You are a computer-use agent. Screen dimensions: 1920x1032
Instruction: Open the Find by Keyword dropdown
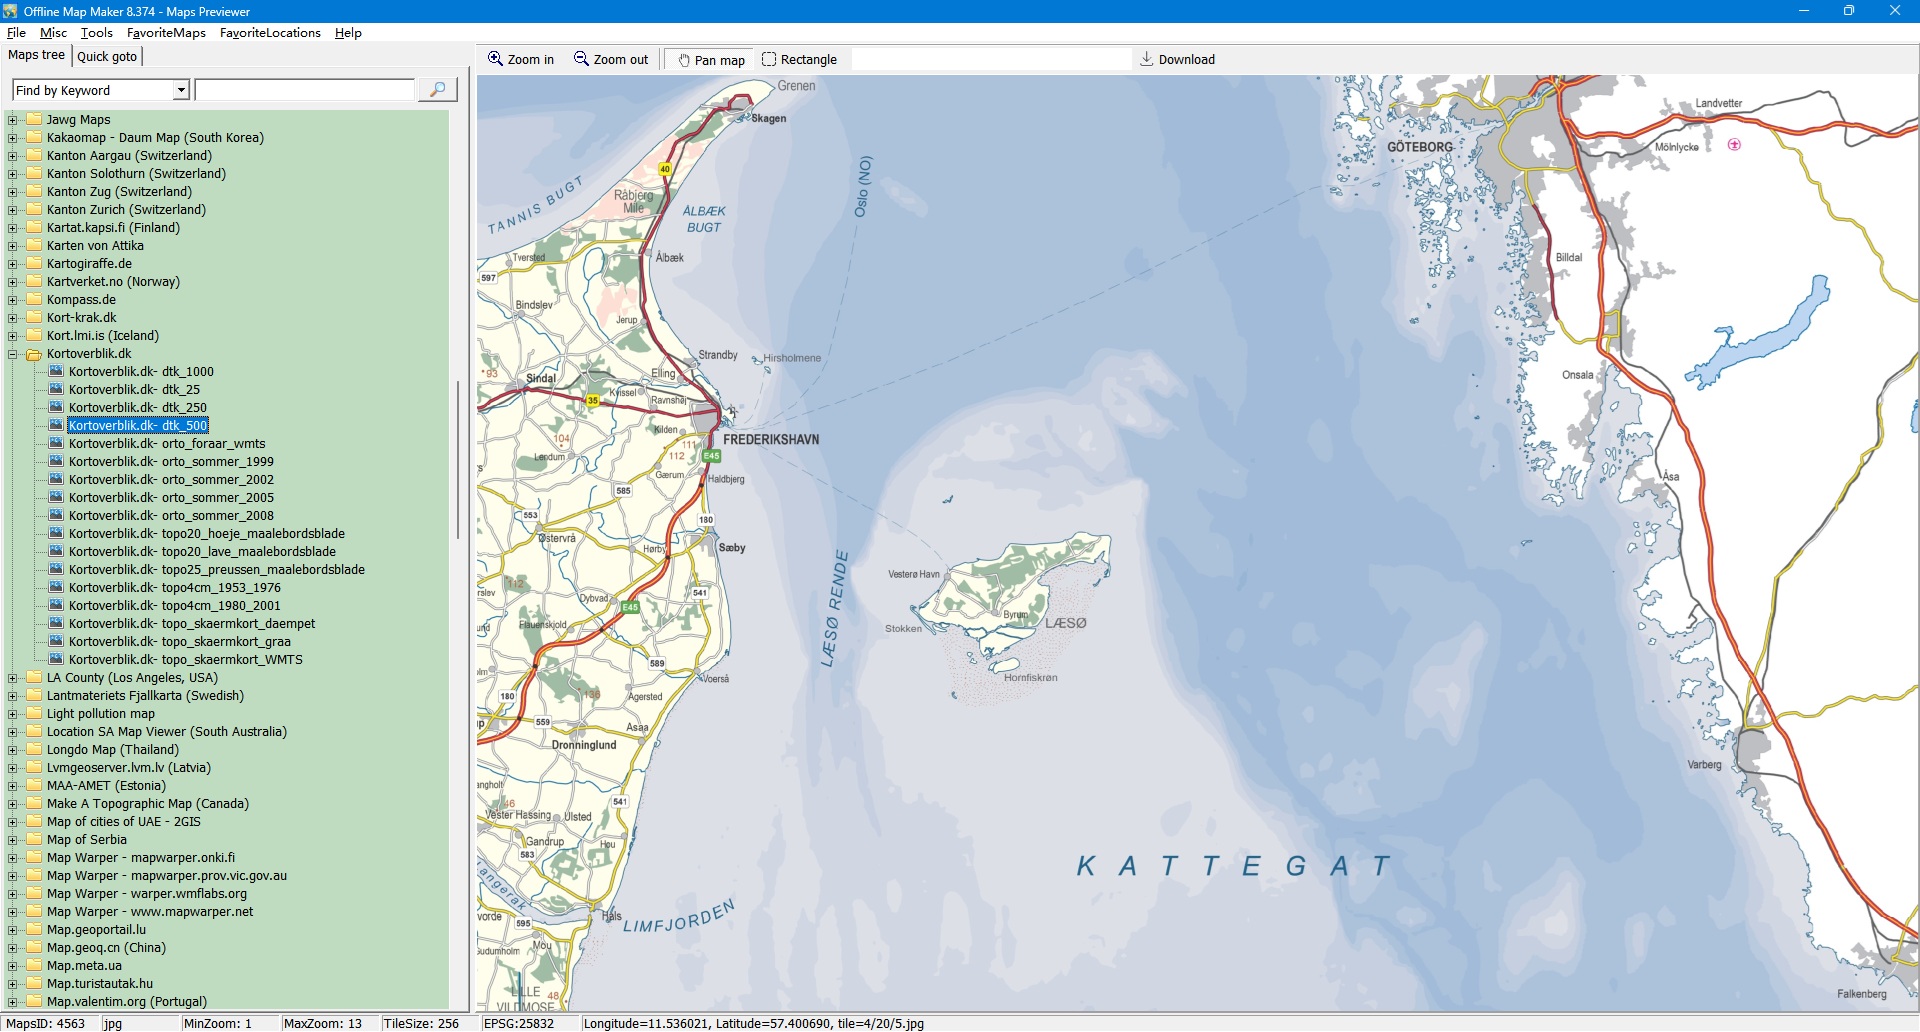(181, 90)
